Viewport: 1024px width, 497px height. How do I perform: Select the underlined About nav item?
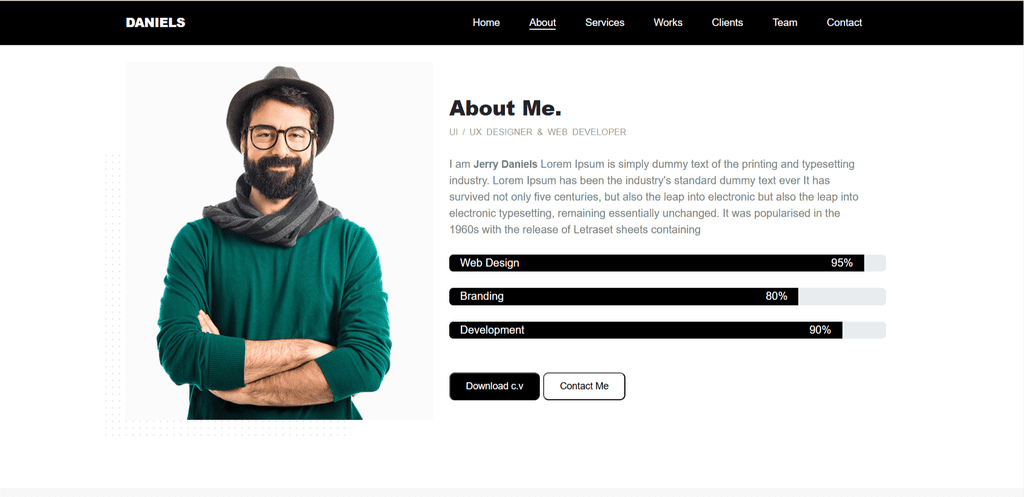click(542, 23)
